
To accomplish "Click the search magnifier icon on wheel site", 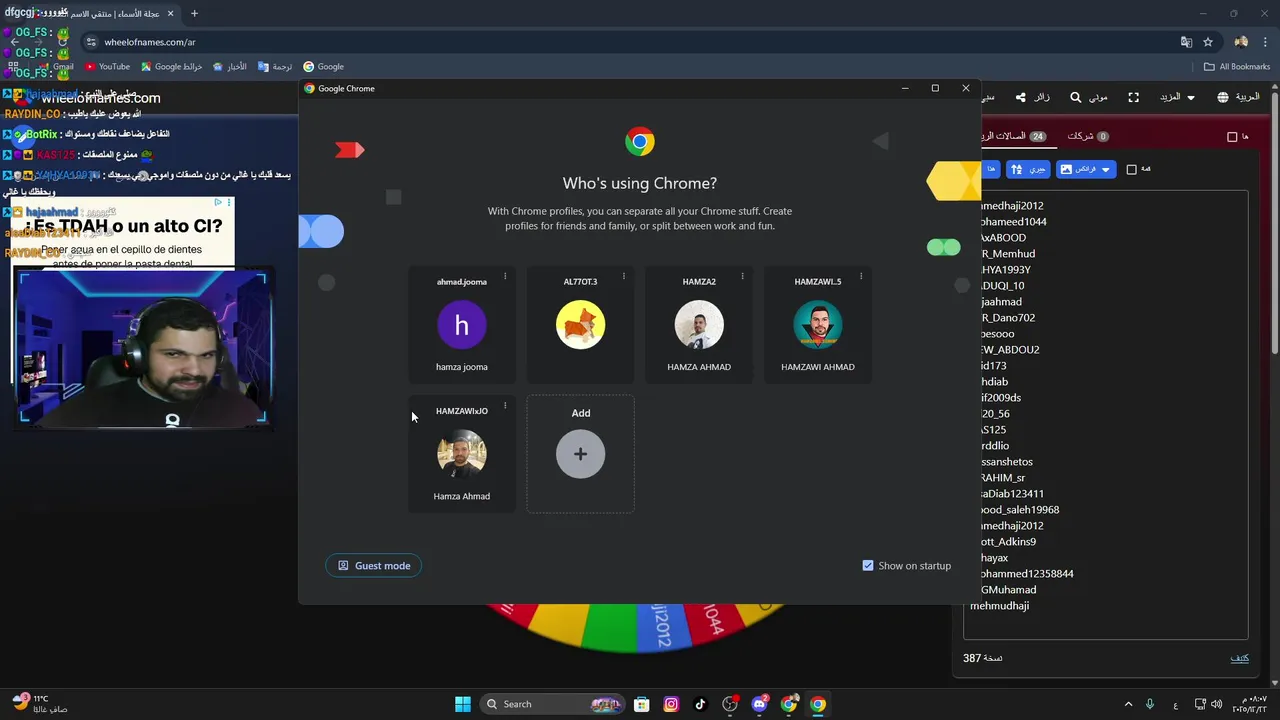I will click(x=1075, y=97).
